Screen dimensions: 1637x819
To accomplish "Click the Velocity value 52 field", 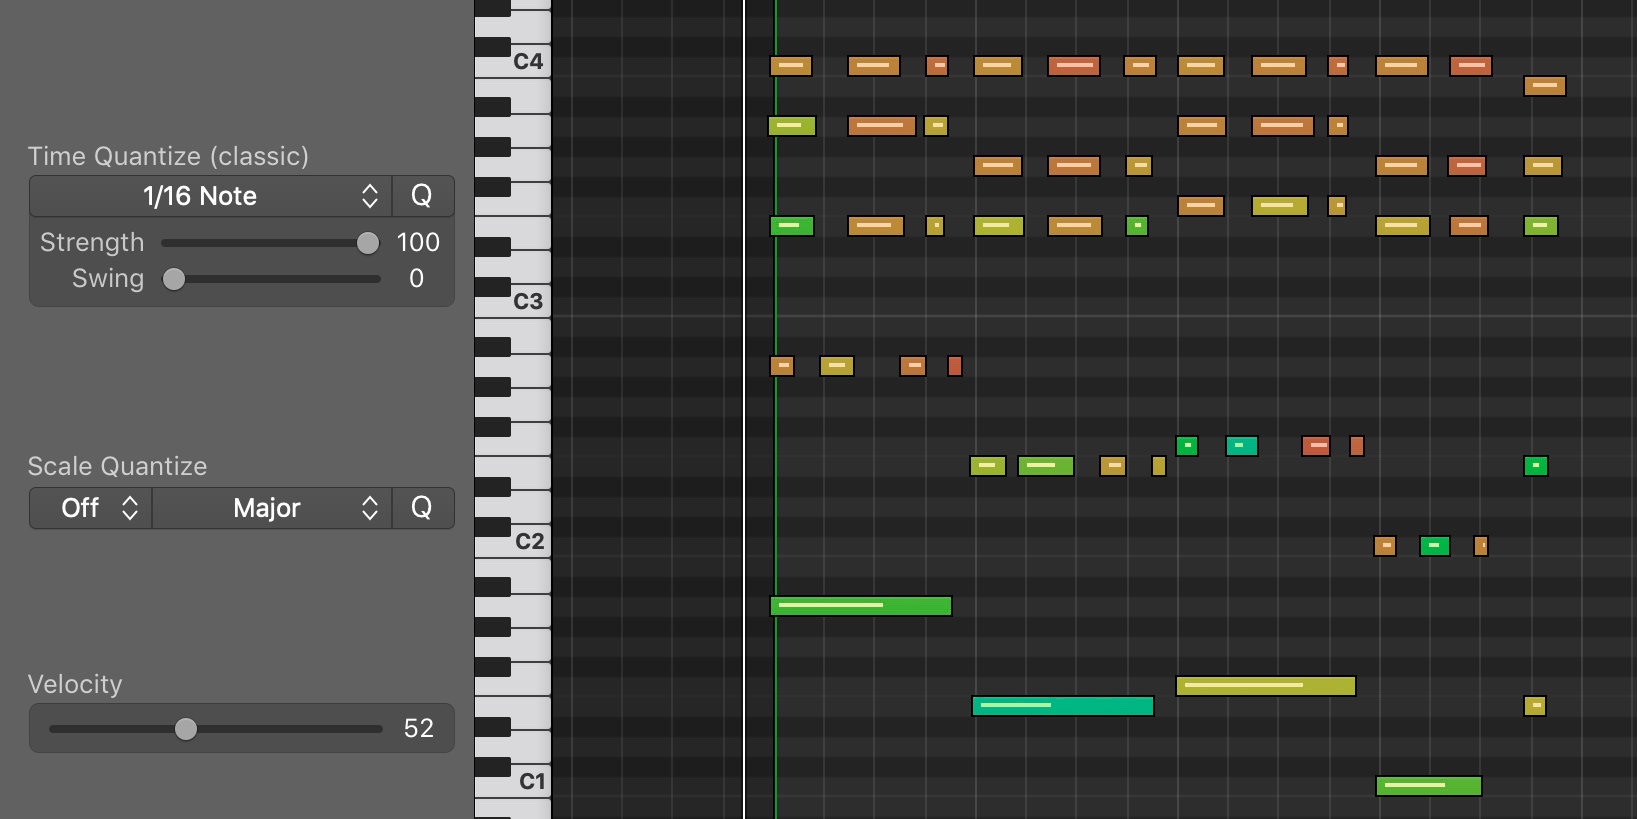I will coord(418,729).
